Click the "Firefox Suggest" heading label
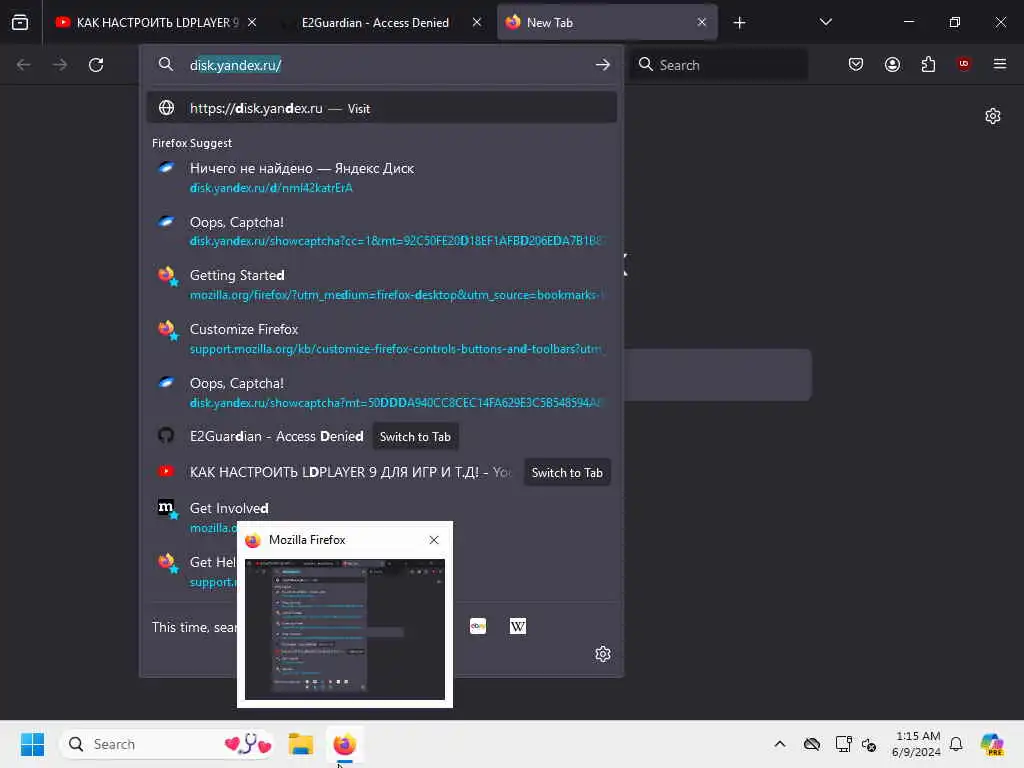 192,143
